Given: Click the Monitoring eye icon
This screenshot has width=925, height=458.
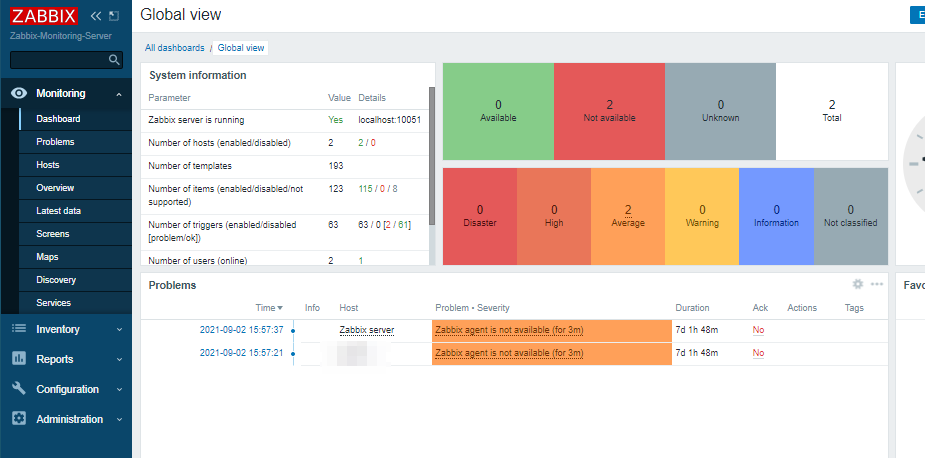Looking at the screenshot, I should click(x=19, y=93).
